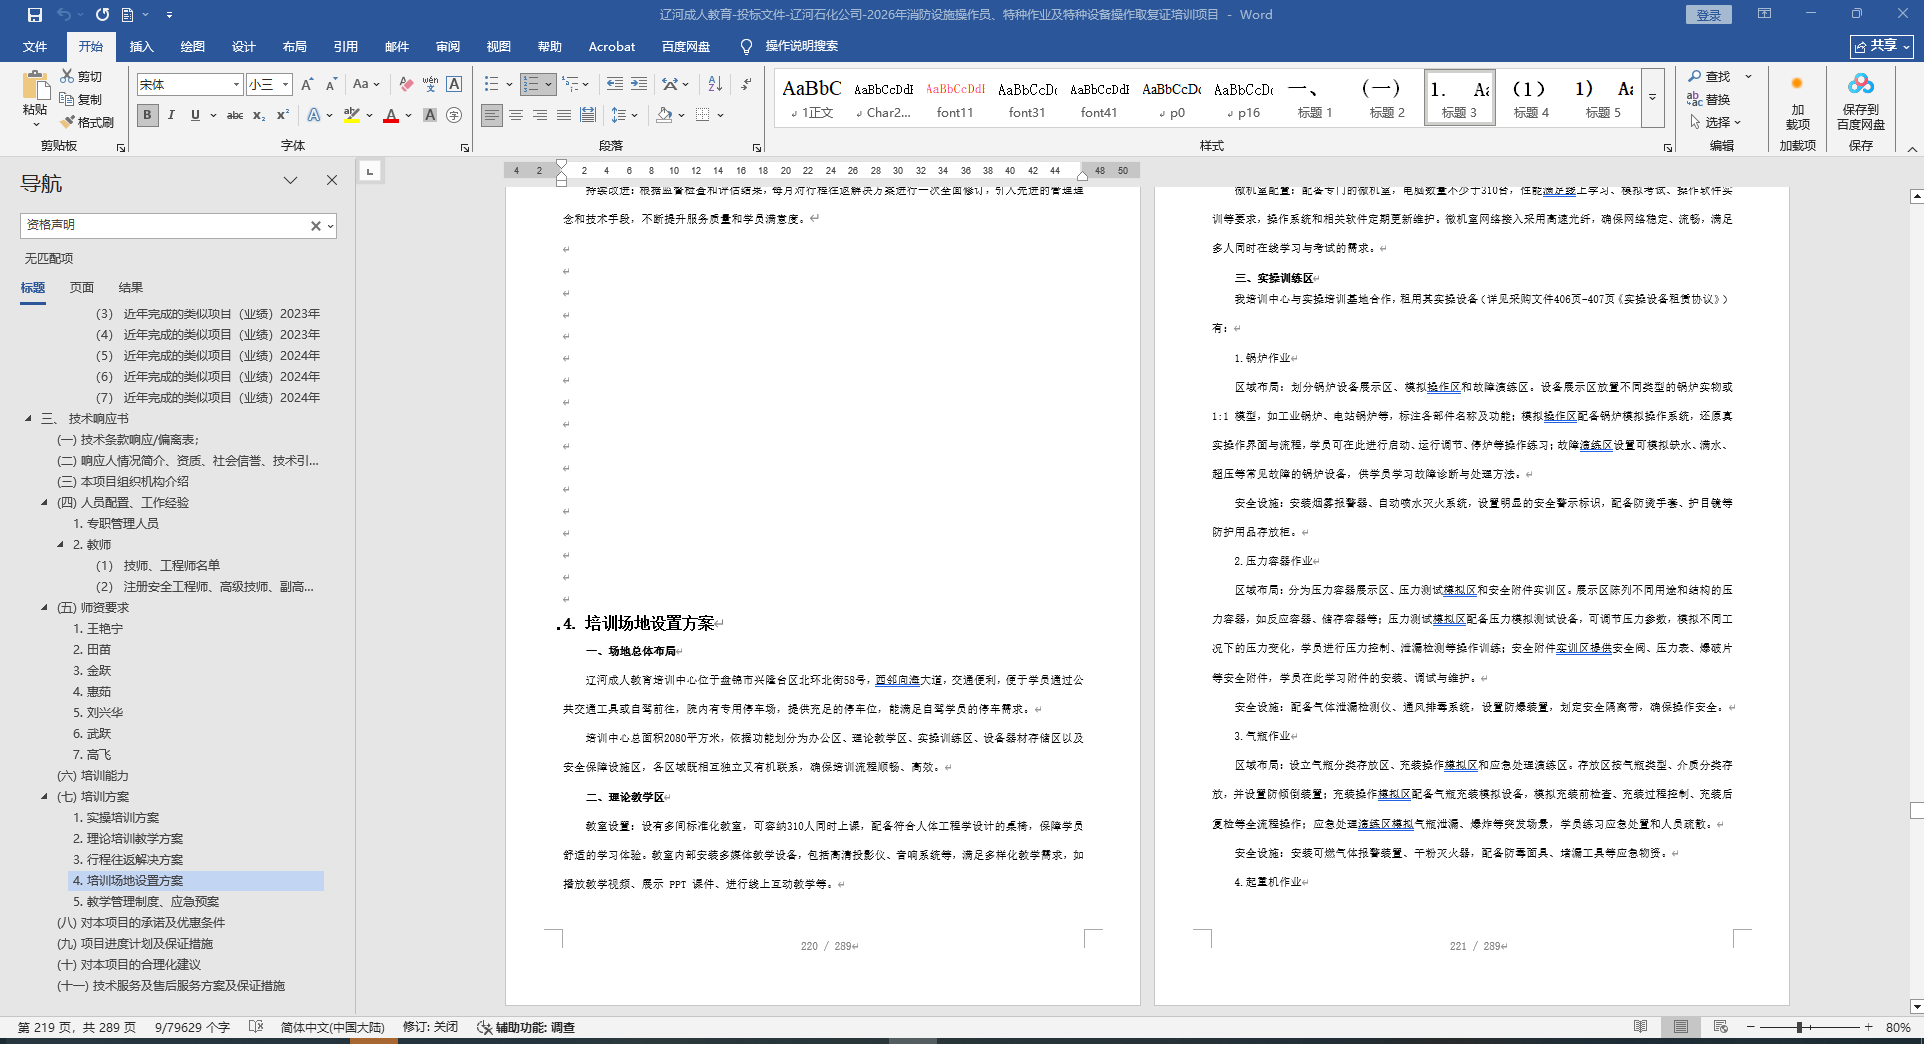Screen dimensions: 1924x1044
Task: Save the document with the floppy disk icon
Action: [35, 15]
